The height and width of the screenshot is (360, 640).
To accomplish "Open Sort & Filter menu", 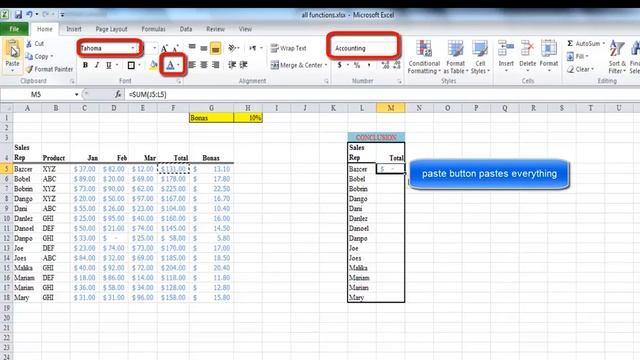I will click(x=617, y=57).
